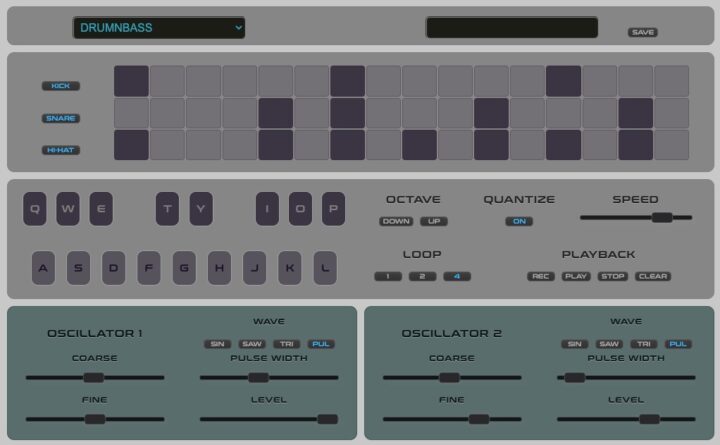Click the SPEED slider handle

tap(661, 217)
